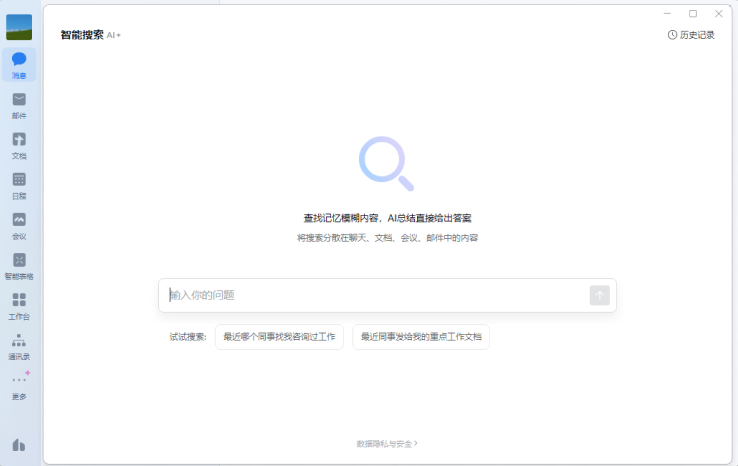The height and width of the screenshot is (466, 738).
Task: Click the 输入你的问题 search input field
Action: [375, 295]
